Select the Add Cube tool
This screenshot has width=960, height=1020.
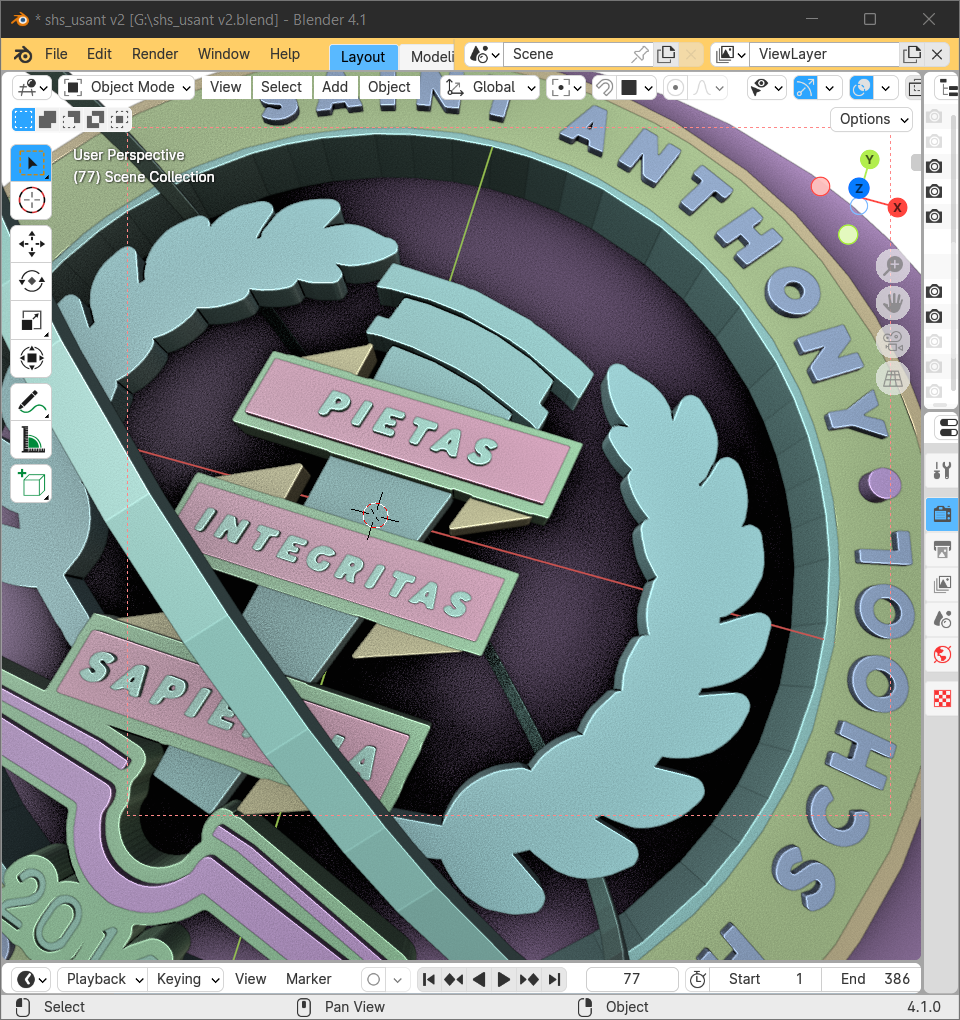coord(31,484)
